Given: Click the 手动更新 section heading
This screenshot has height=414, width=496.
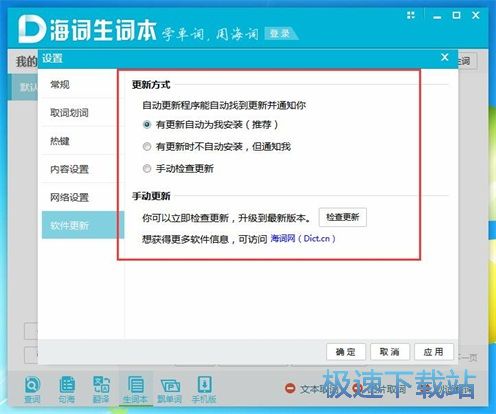Looking at the screenshot, I should tap(151, 196).
